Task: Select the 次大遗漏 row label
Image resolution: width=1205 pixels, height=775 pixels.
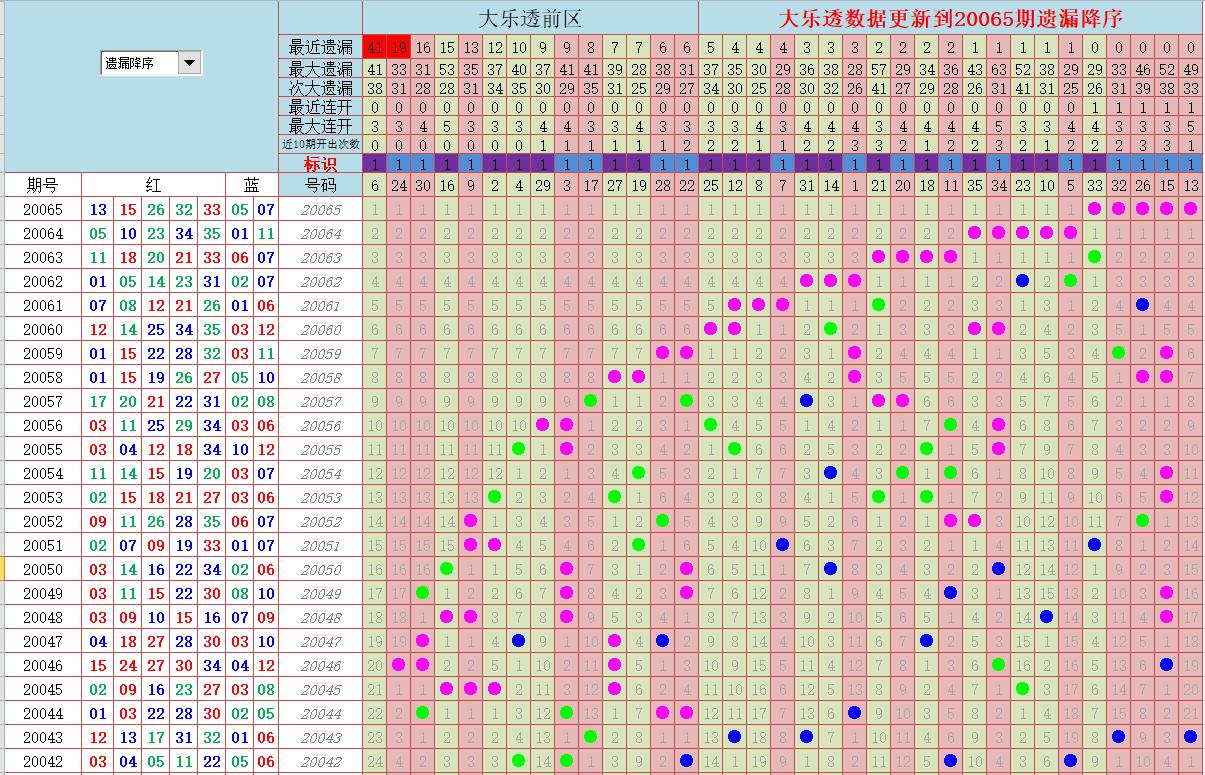Action: [320, 88]
